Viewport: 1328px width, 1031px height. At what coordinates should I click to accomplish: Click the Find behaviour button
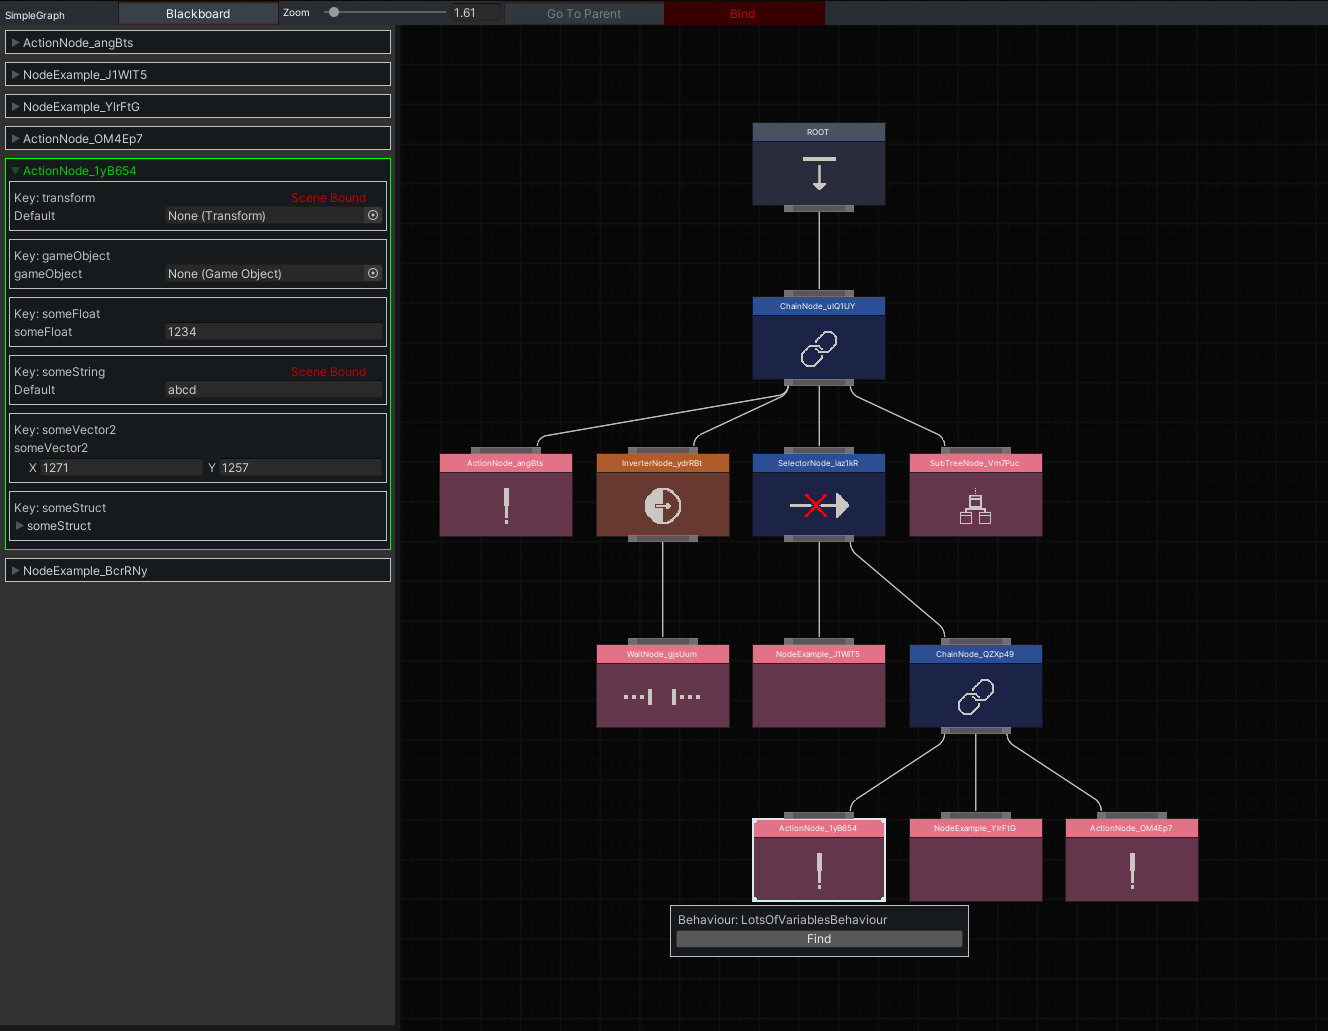pos(819,939)
